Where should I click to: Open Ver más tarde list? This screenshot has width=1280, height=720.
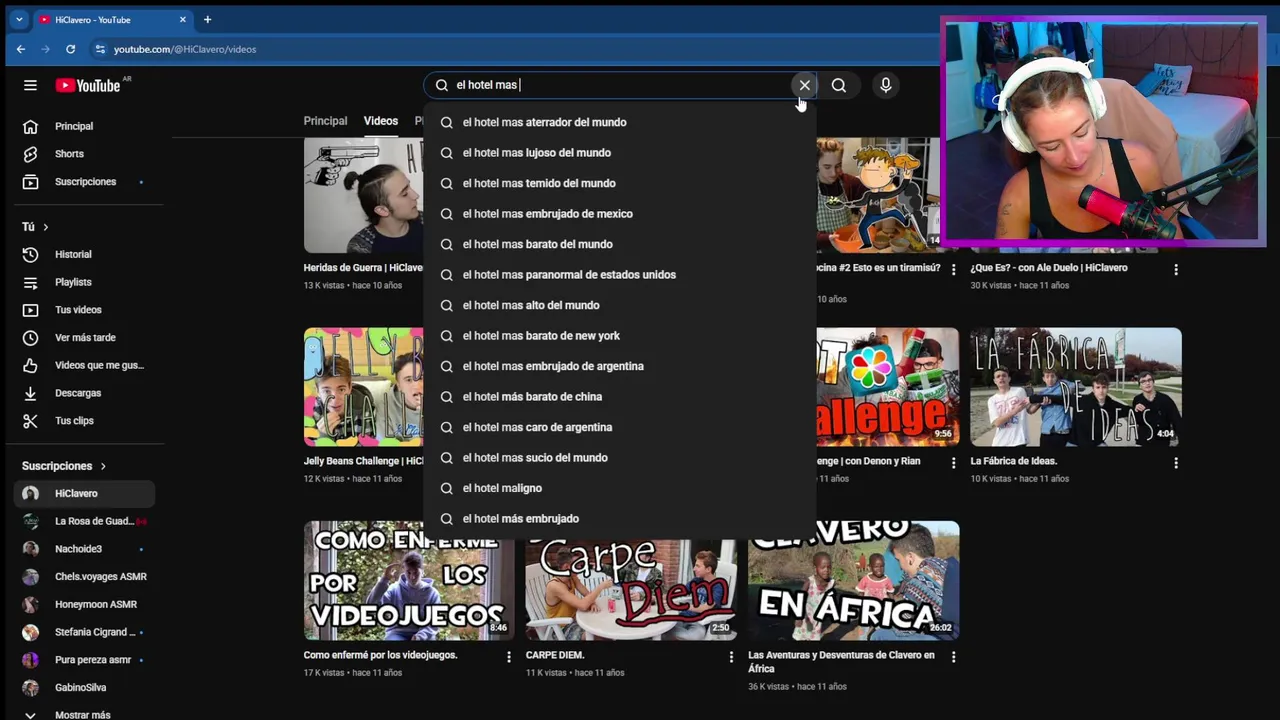coord(85,338)
